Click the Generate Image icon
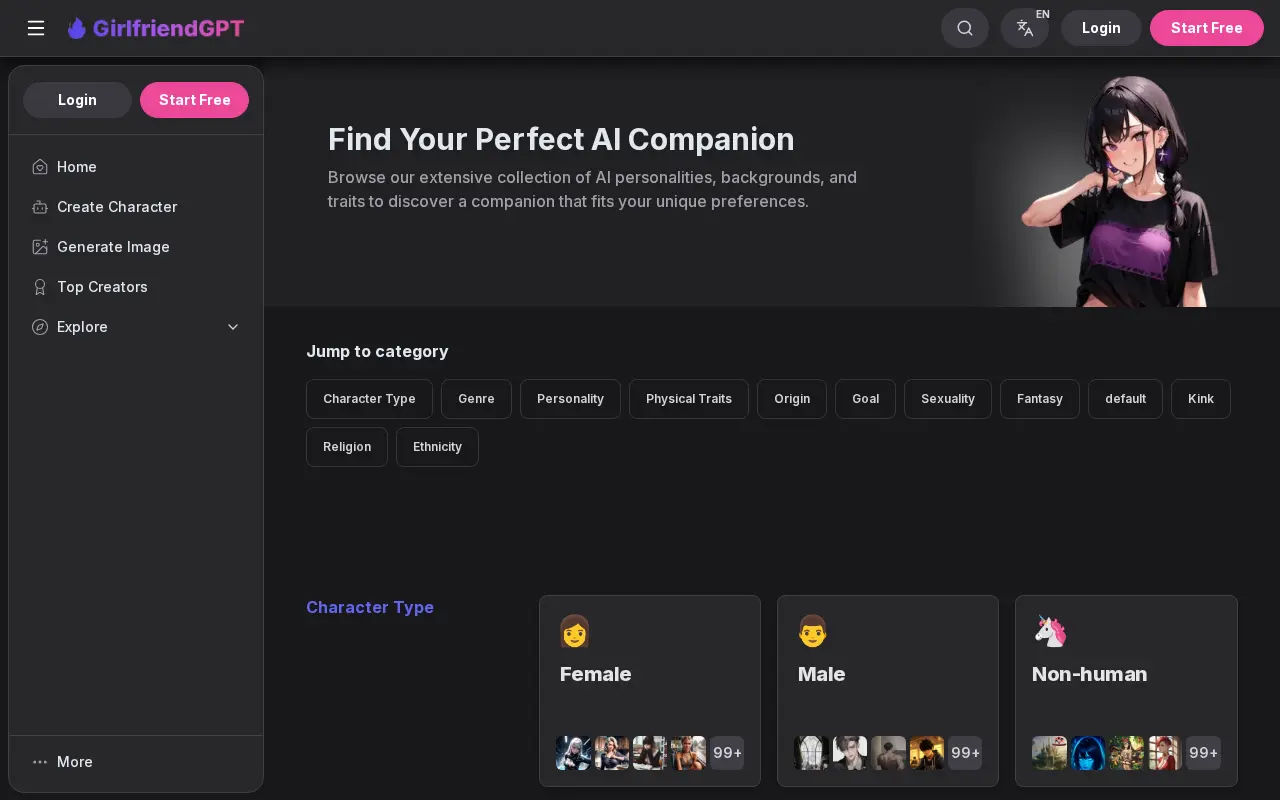The width and height of the screenshot is (1280, 800). (40, 247)
